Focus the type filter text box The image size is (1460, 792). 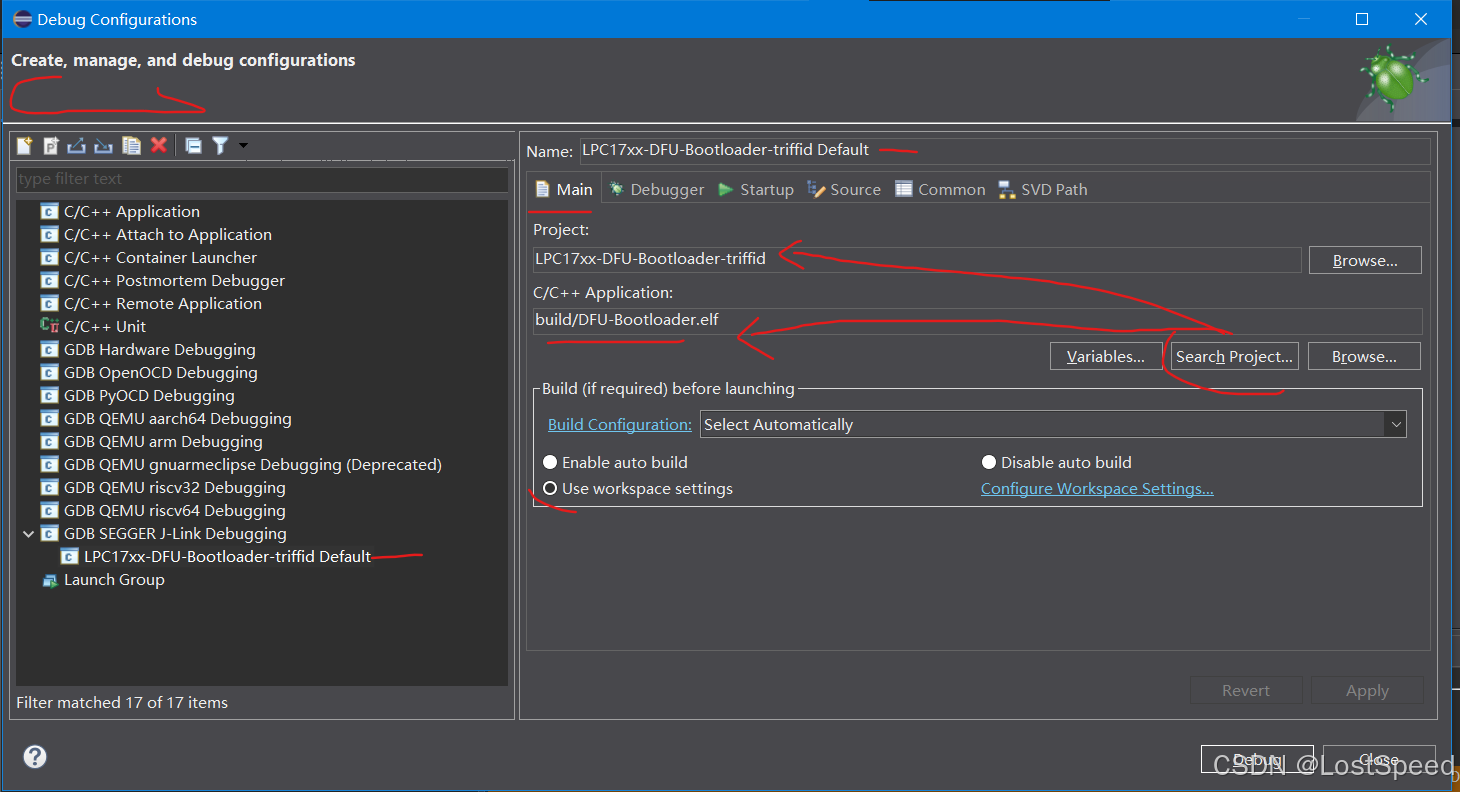[x=262, y=179]
